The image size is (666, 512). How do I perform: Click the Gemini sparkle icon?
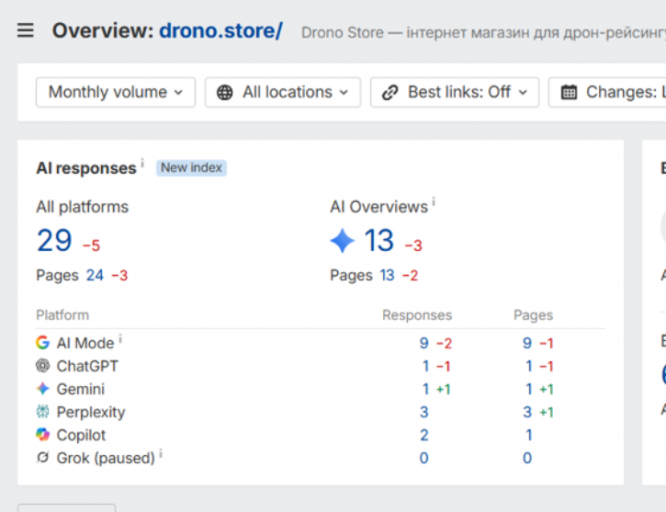(x=42, y=388)
